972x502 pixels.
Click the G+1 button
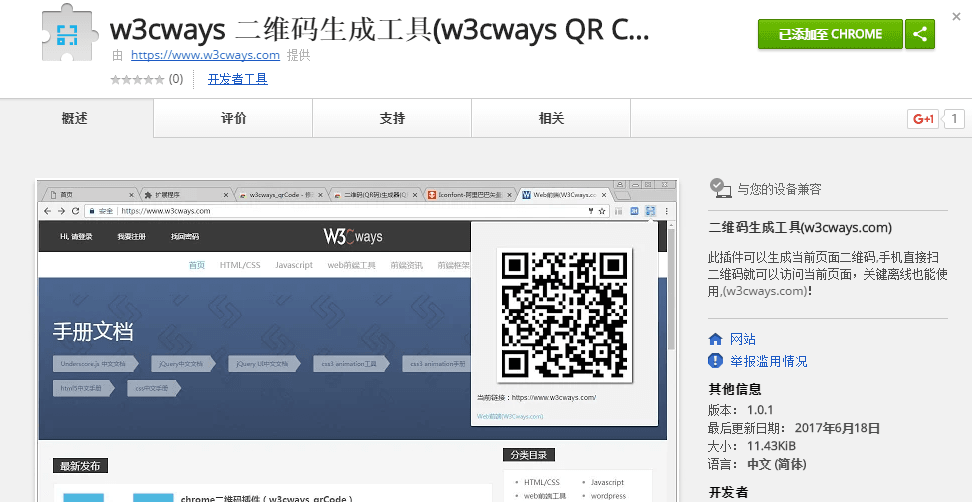pyautogui.click(x=923, y=119)
